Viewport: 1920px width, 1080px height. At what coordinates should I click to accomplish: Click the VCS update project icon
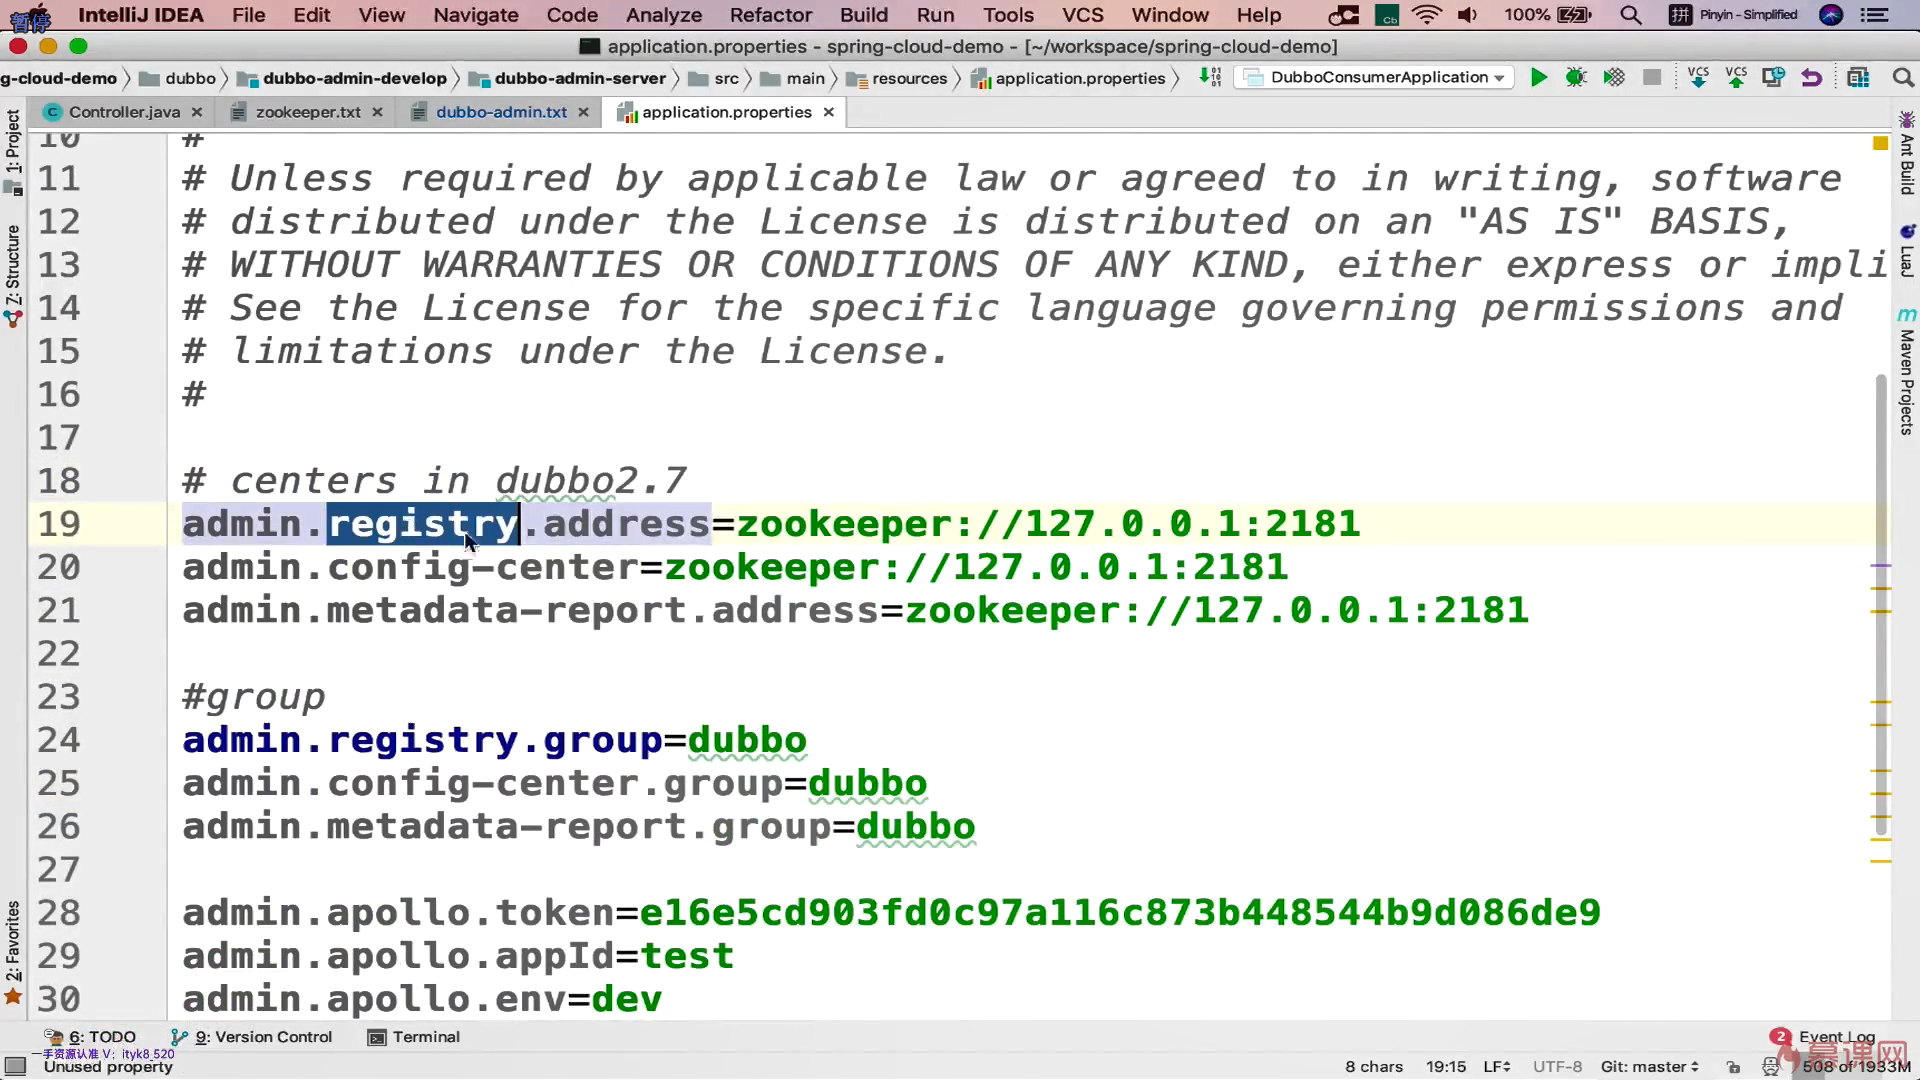coord(1698,78)
